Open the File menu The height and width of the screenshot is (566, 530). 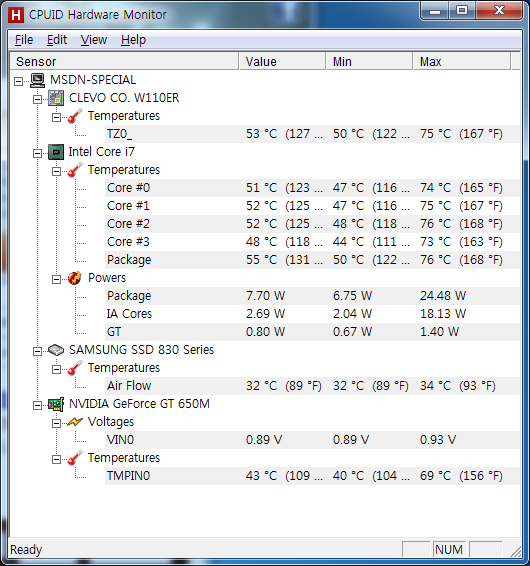point(24,40)
